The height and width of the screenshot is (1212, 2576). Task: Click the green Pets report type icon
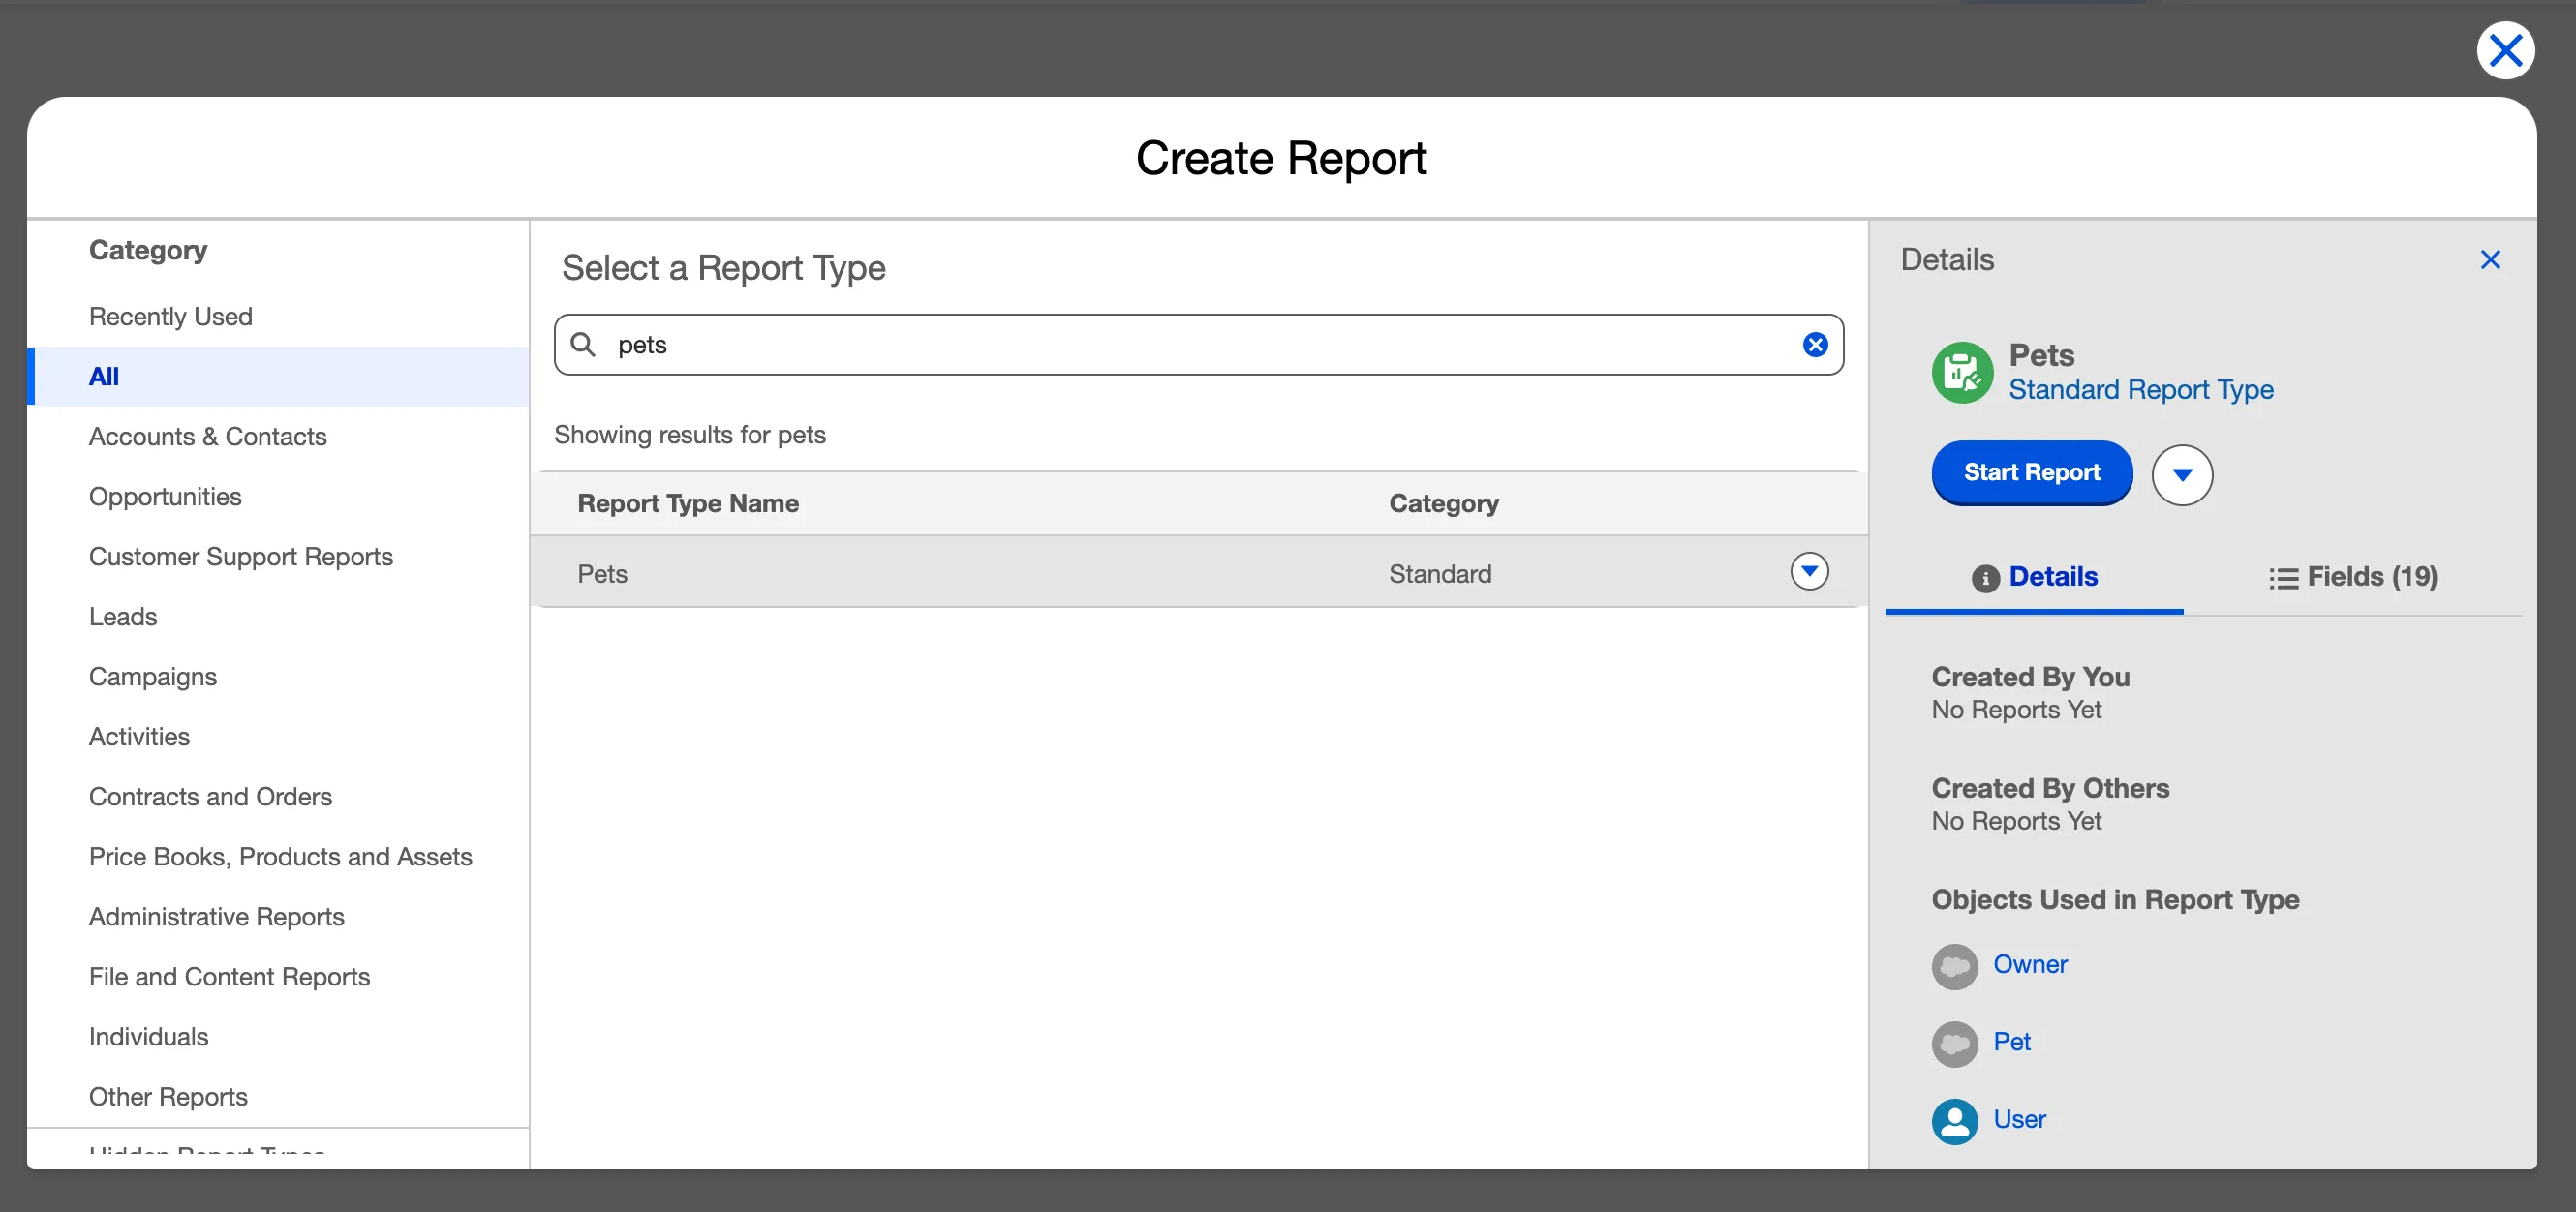pyautogui.click(x=1961, y=373)
